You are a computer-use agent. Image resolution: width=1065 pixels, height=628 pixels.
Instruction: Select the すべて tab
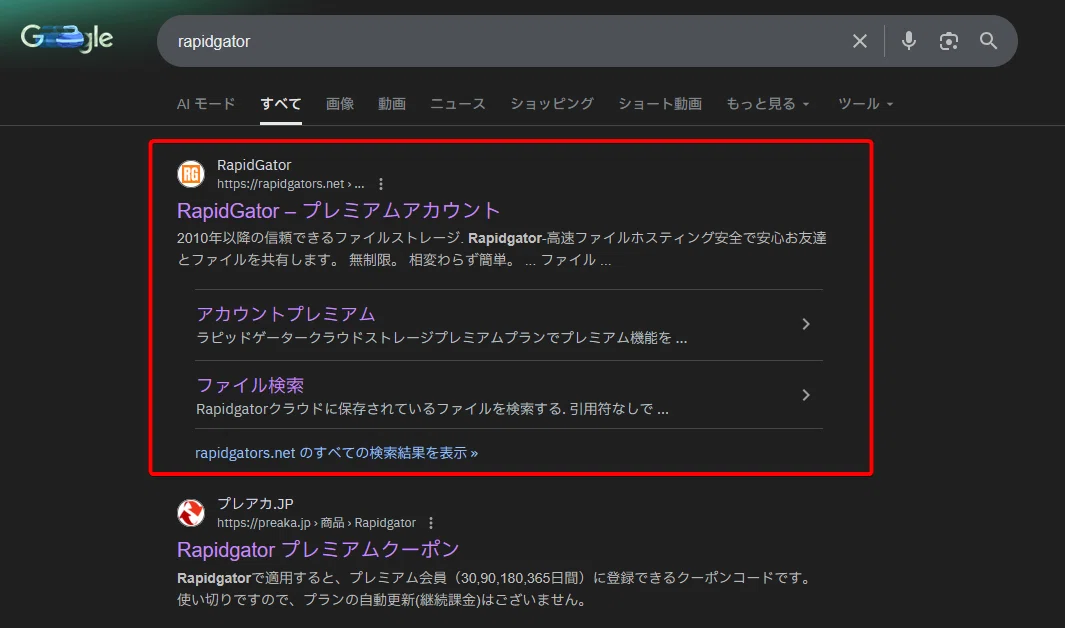point(281,104)
